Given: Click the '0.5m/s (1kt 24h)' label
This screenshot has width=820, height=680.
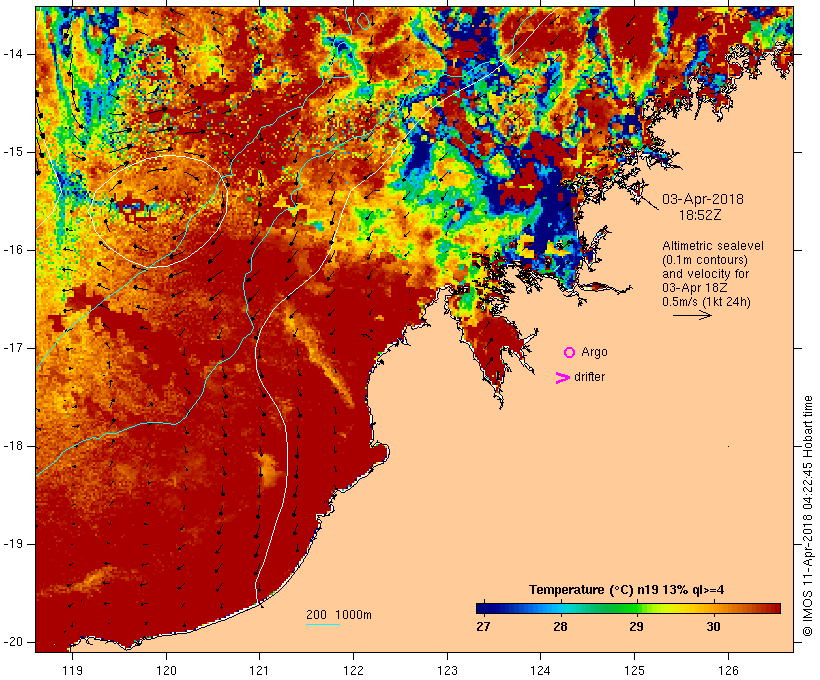Looking at the screenshot, I should coord(706,302).
